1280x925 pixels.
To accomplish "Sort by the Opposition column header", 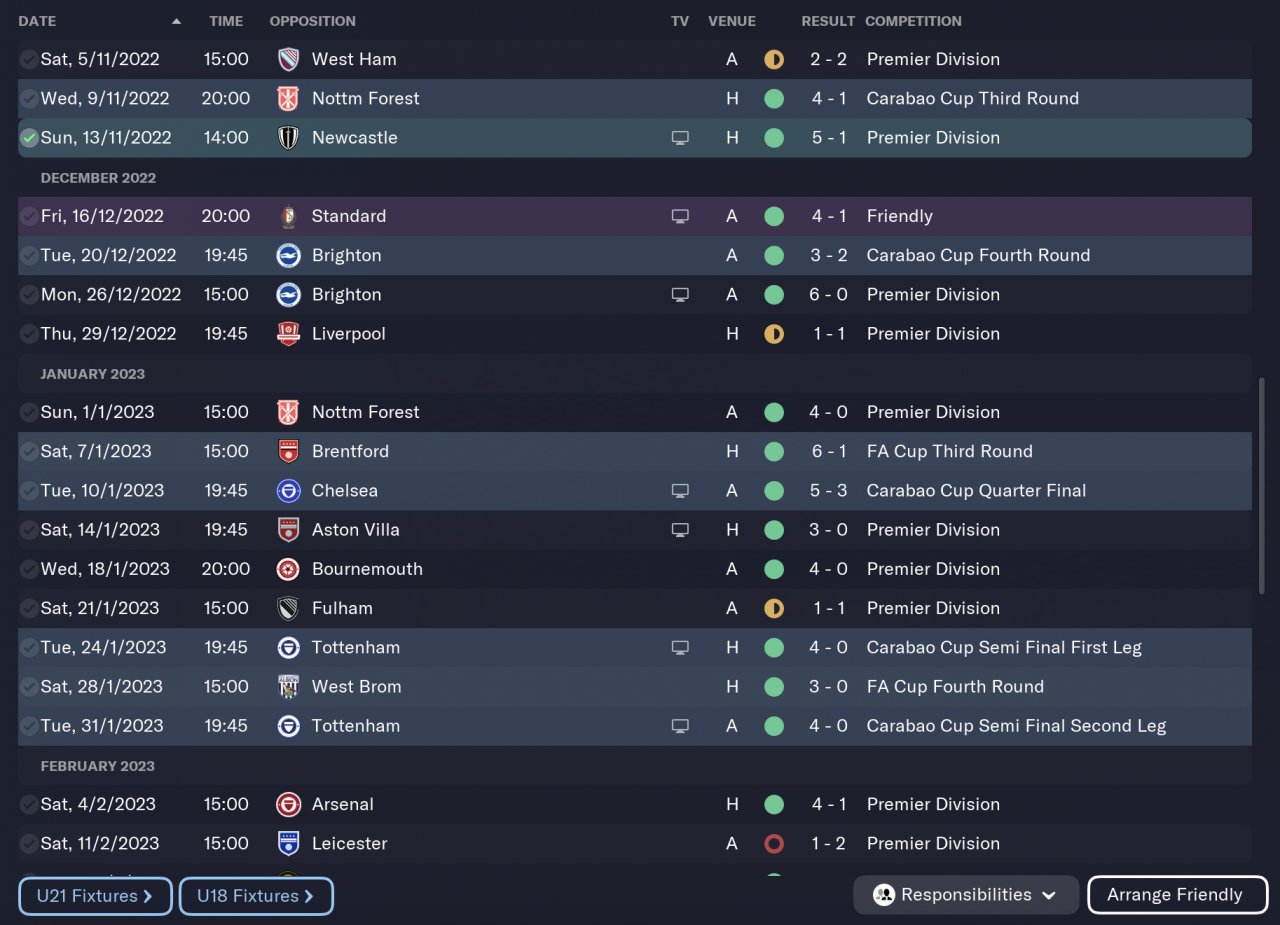I will (x=312, y=21).
